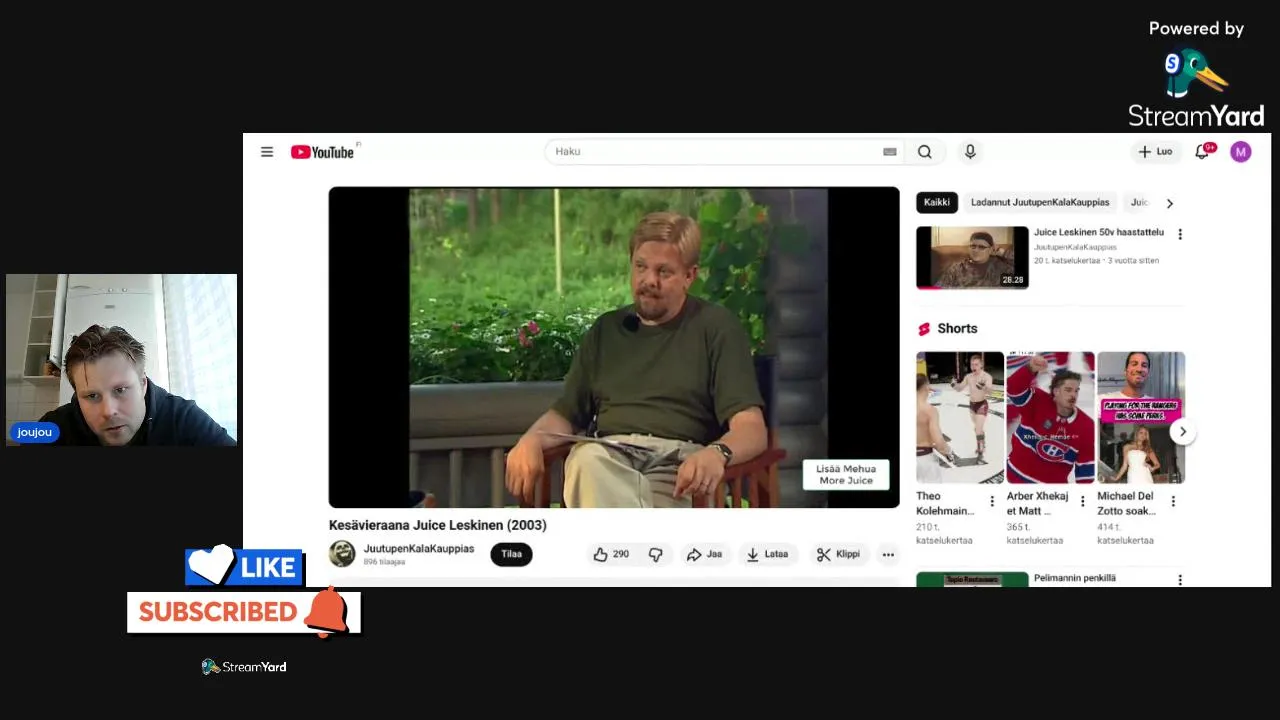
Task: Select the Ladannut JuutupenKalaKauppias chip
Action: (x=1040, y=202)
